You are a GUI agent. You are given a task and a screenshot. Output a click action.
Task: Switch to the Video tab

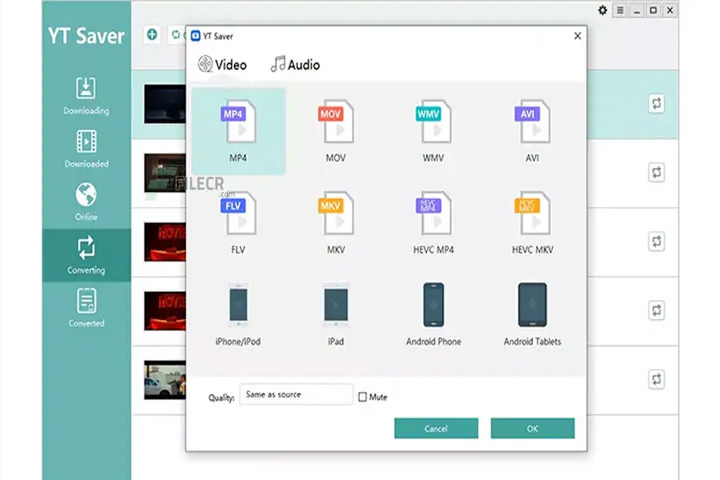point(222,65)
